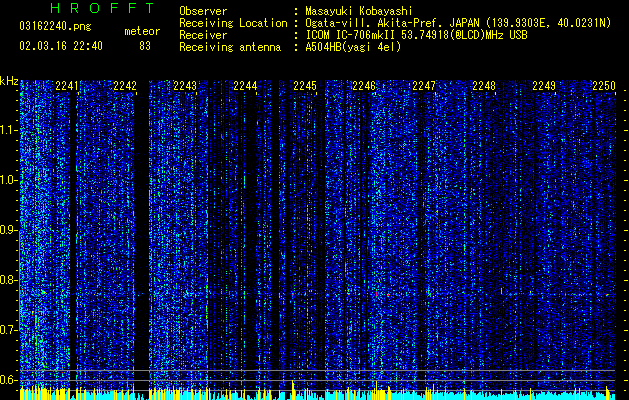Screen dimensions: 629x400
Task: Click the 2250 time marker
Action: (604, 86)
